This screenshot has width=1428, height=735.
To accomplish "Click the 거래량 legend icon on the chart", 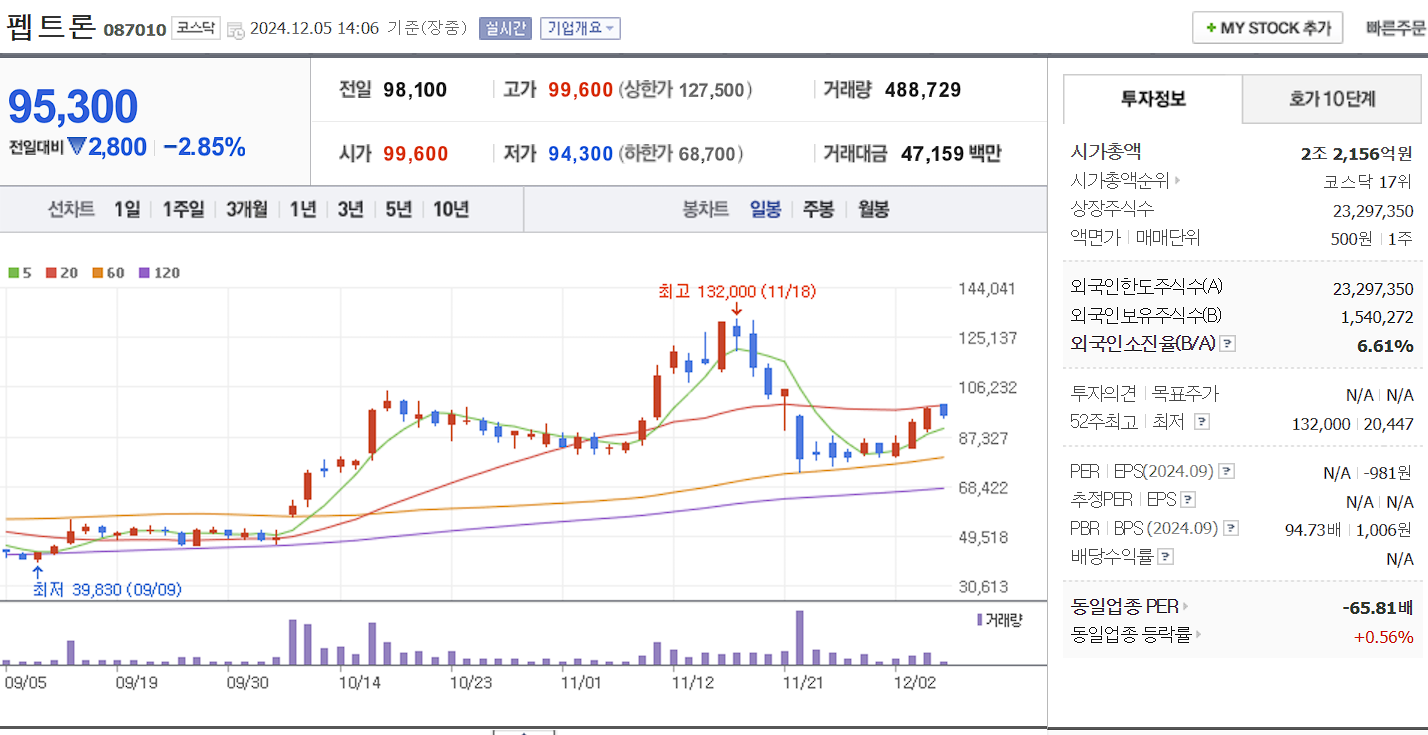I will point(978,619).
